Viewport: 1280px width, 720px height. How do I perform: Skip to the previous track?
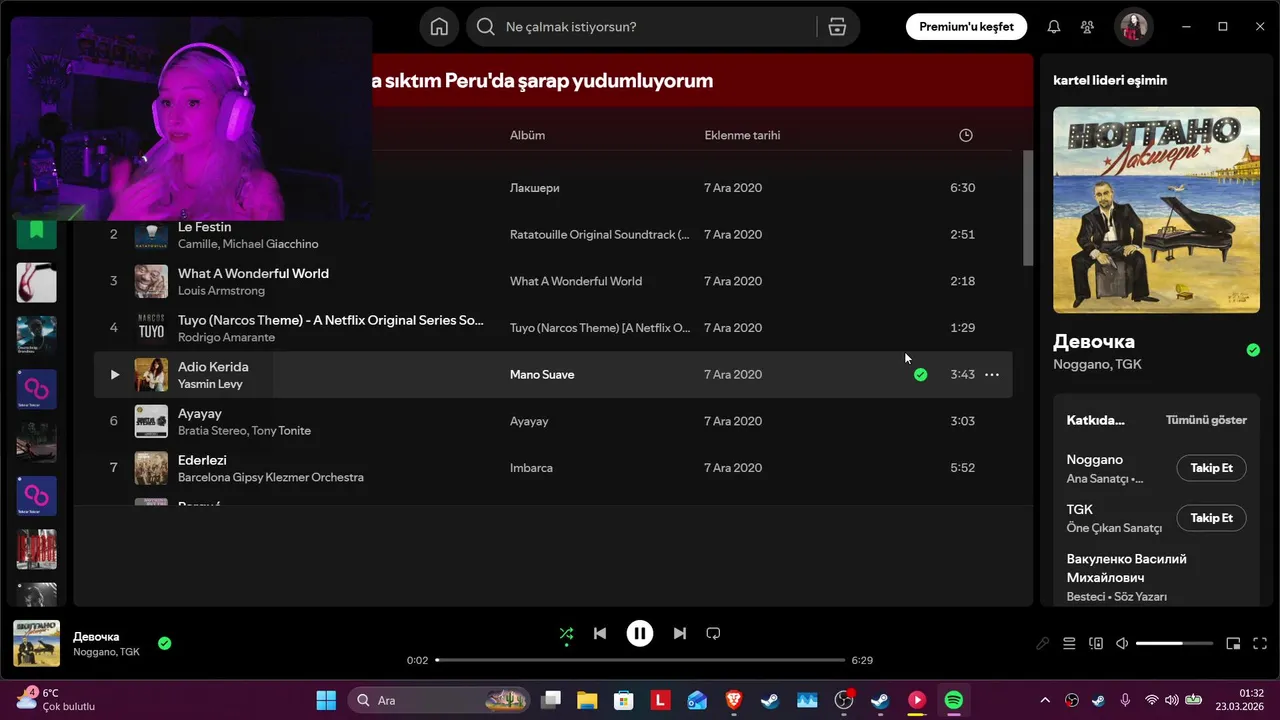599,633
